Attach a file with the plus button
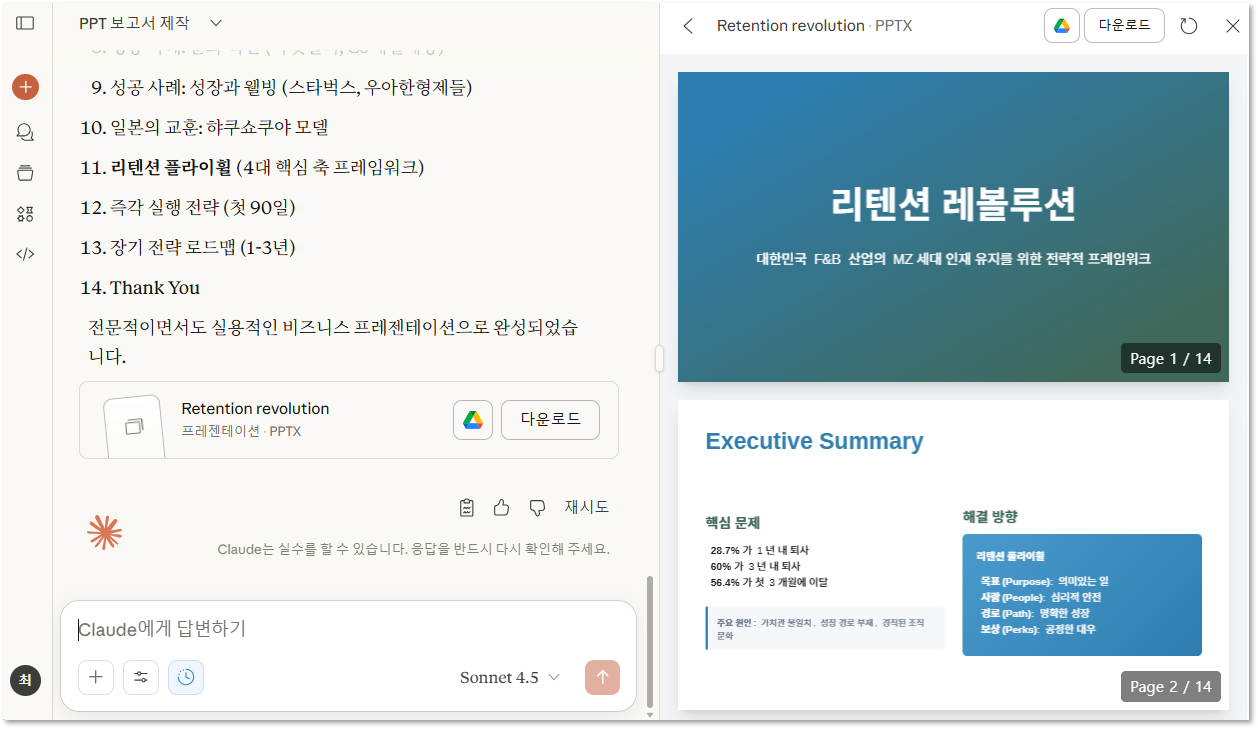This screenshot has width=1258, height=729. (96, 677)
